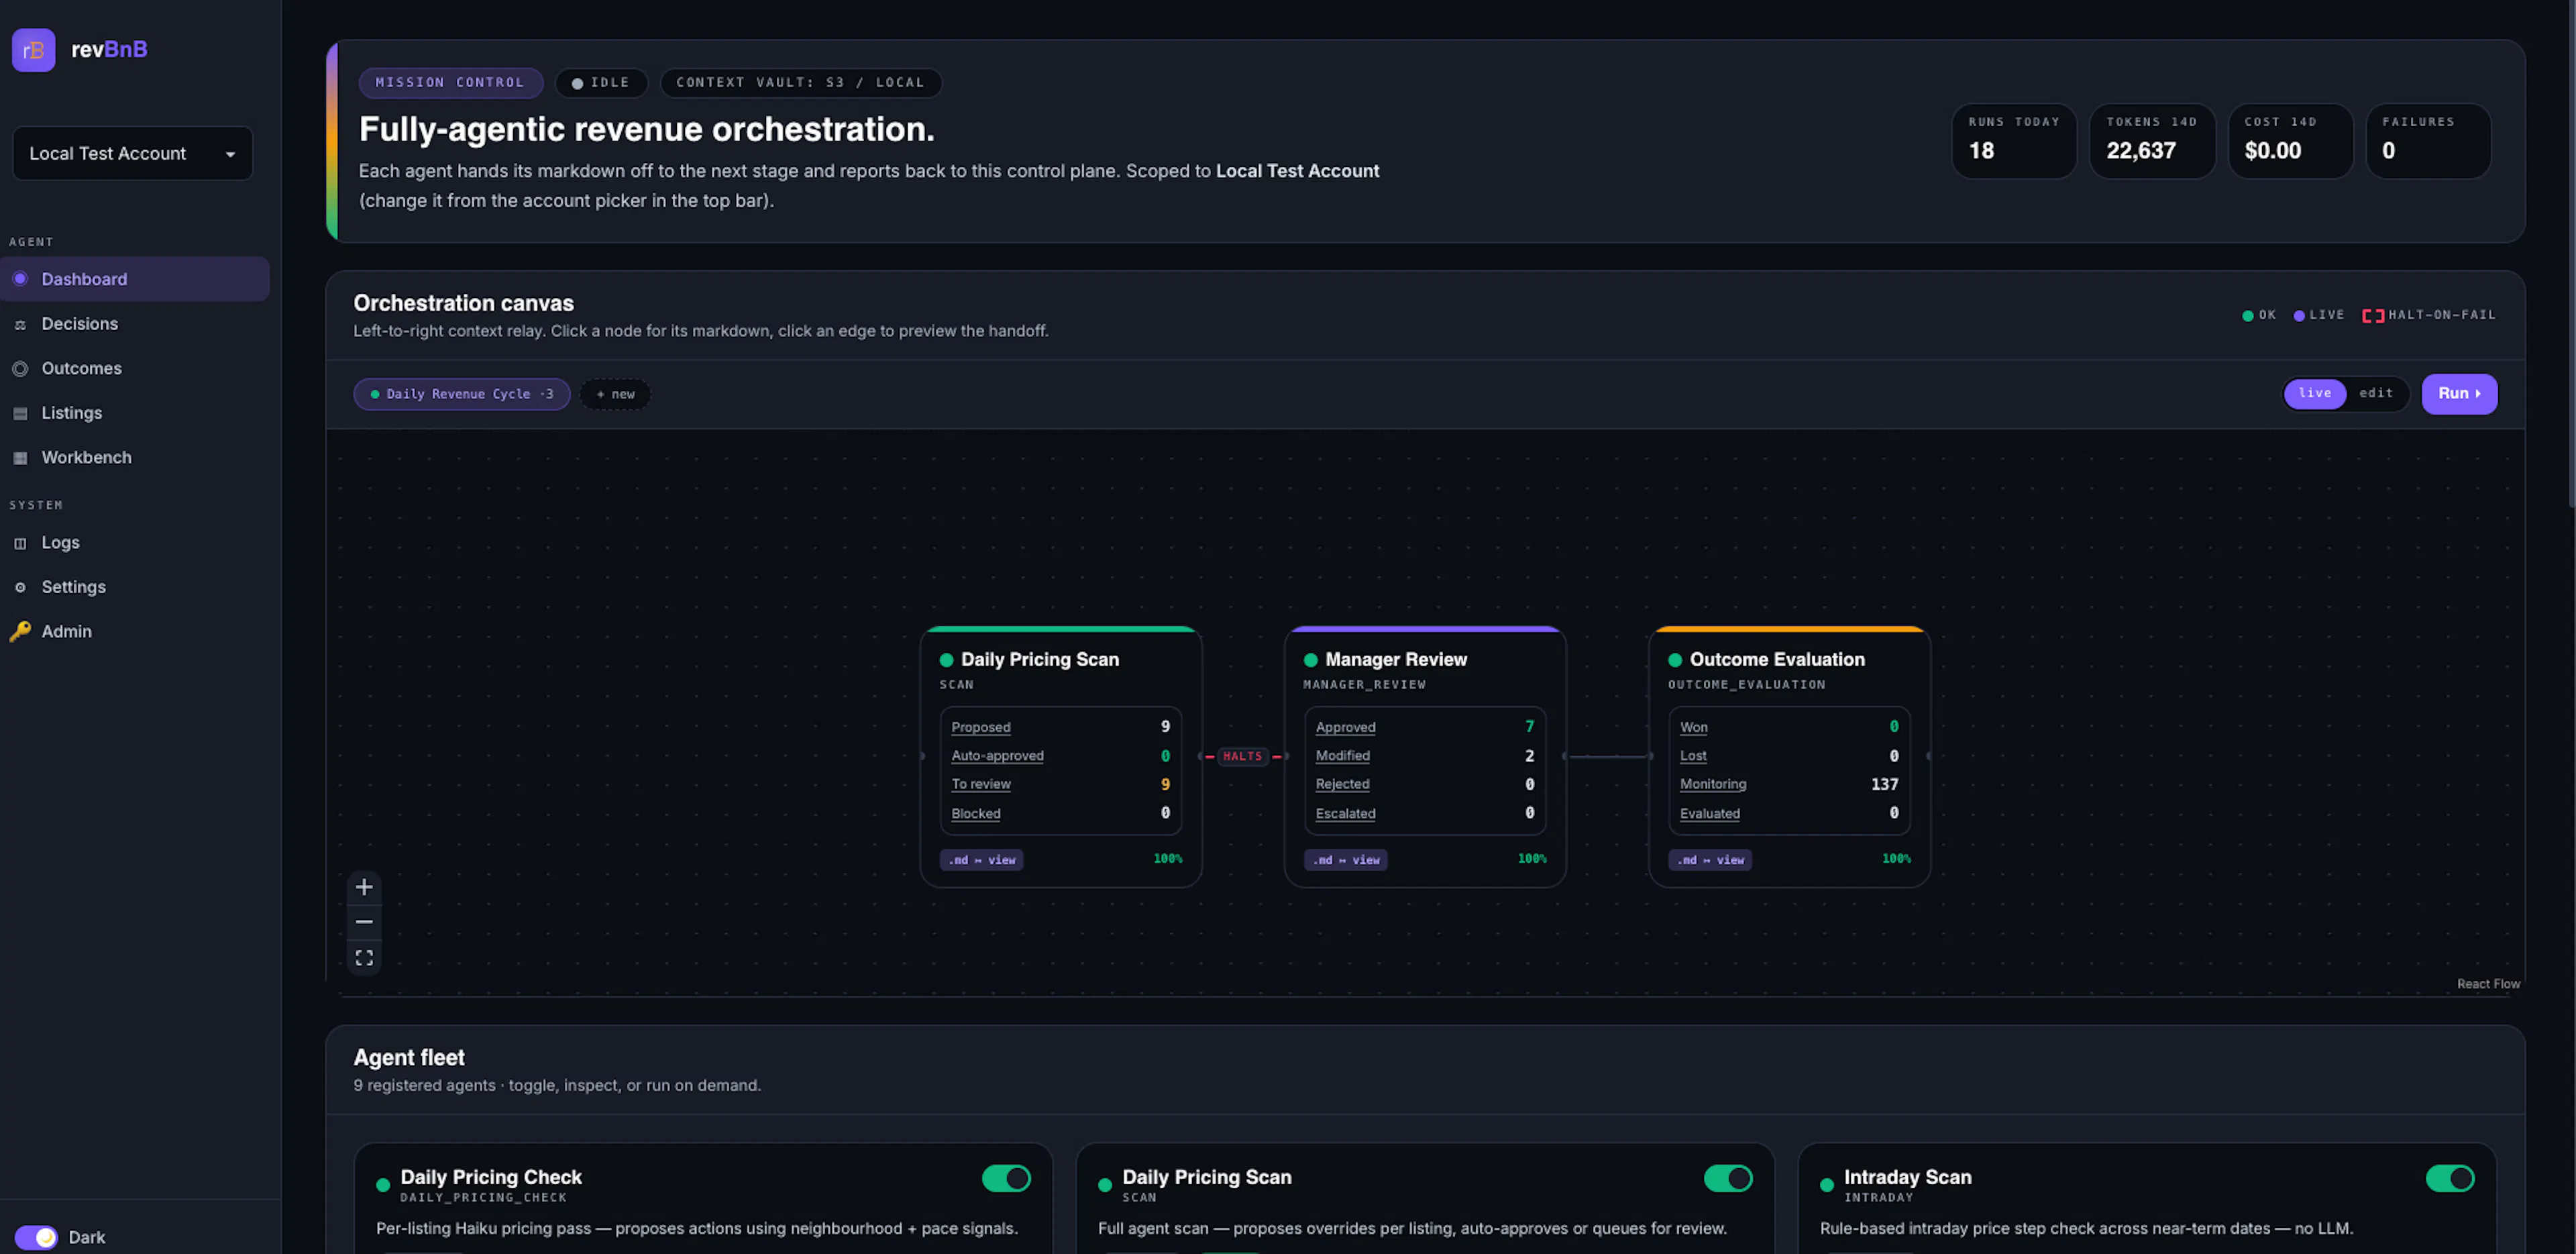The width and height of the screenshot is (2576, 1254).
Task: Click CONTEXT VAULT: S3 / LOCAL badge
Action: click(800, 83)
